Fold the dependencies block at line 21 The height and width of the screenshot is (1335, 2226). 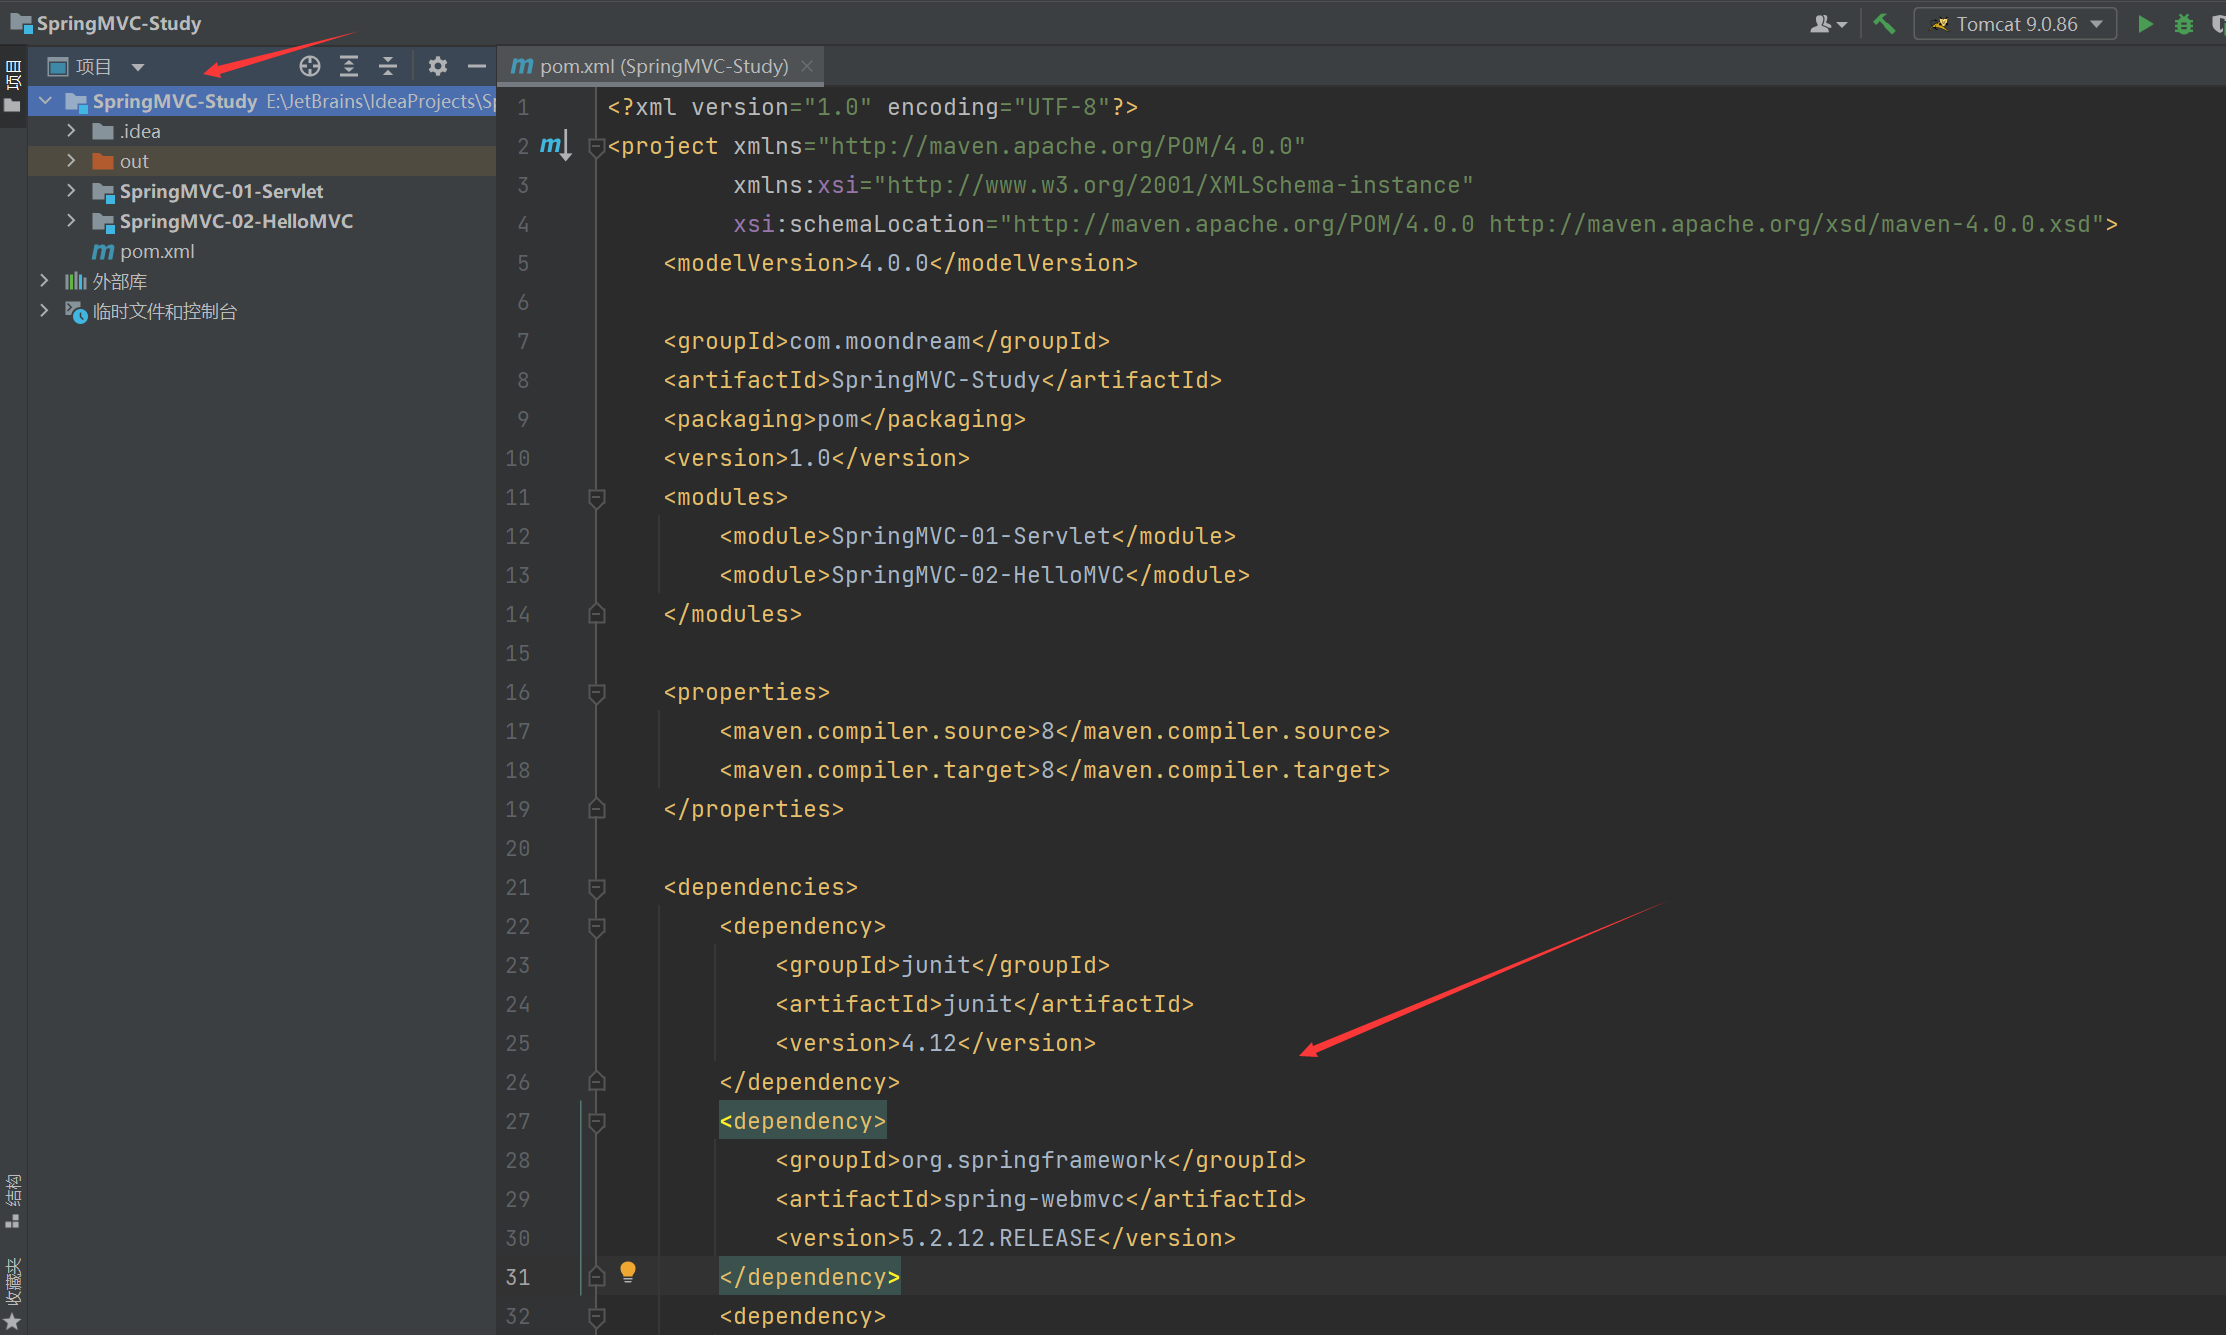597,887
